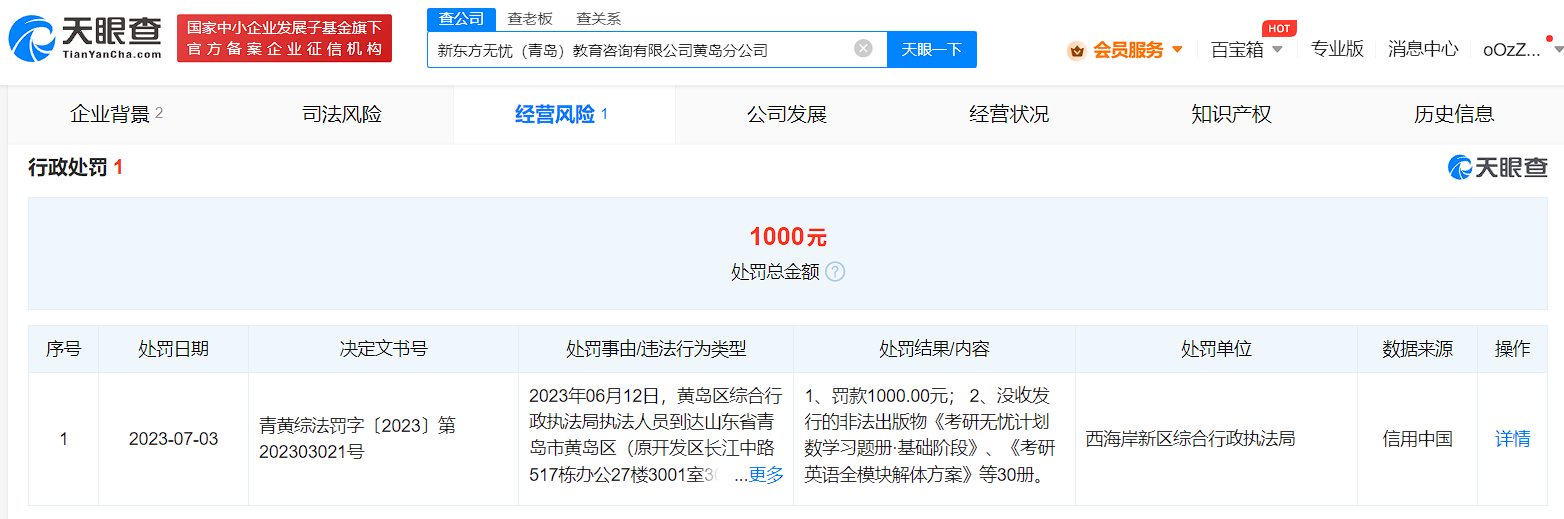This screenshot has height=519, width=1564.
Task: Click the 天眼一下 search button
Action: point(932,49)
